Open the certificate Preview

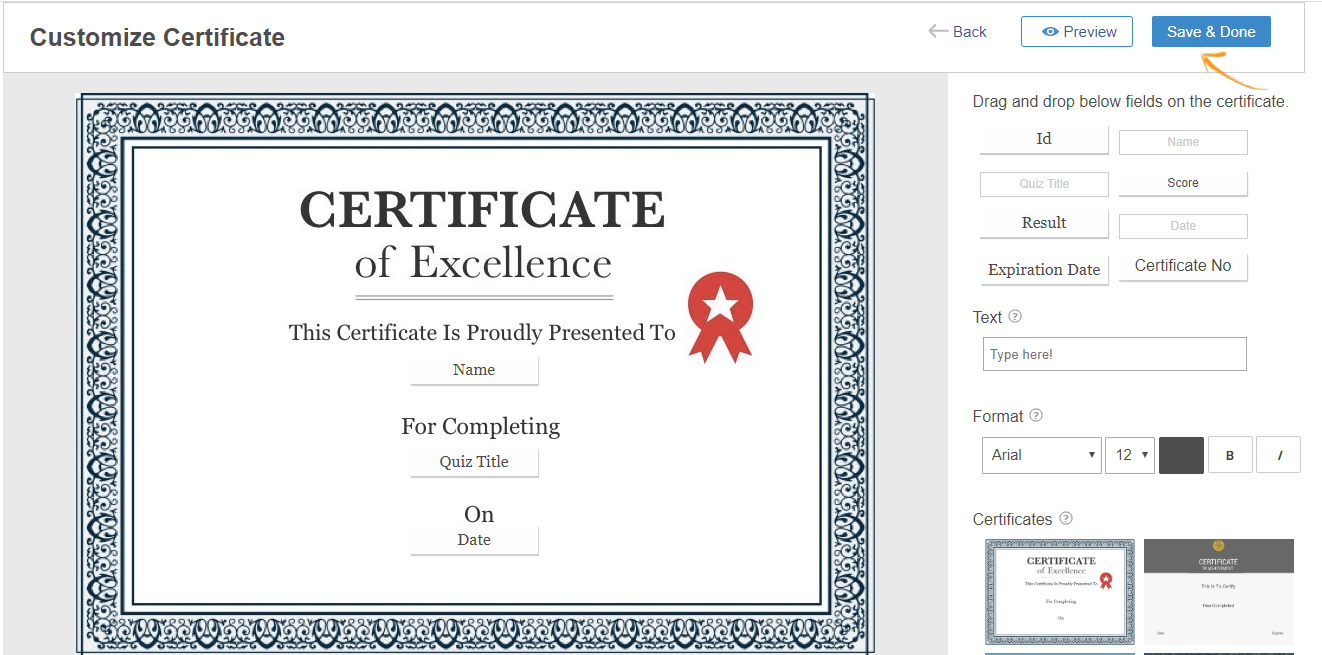tap(1077, 32)
